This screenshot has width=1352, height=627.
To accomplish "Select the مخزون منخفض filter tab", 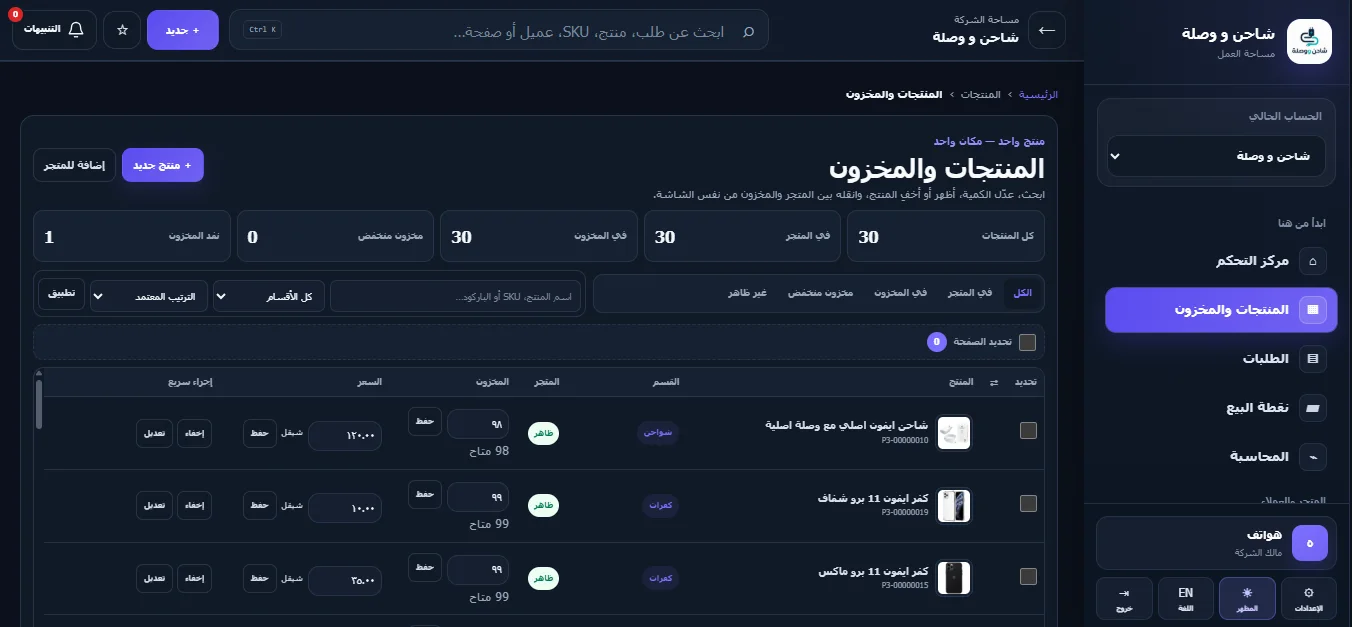I will pos(820,293).
